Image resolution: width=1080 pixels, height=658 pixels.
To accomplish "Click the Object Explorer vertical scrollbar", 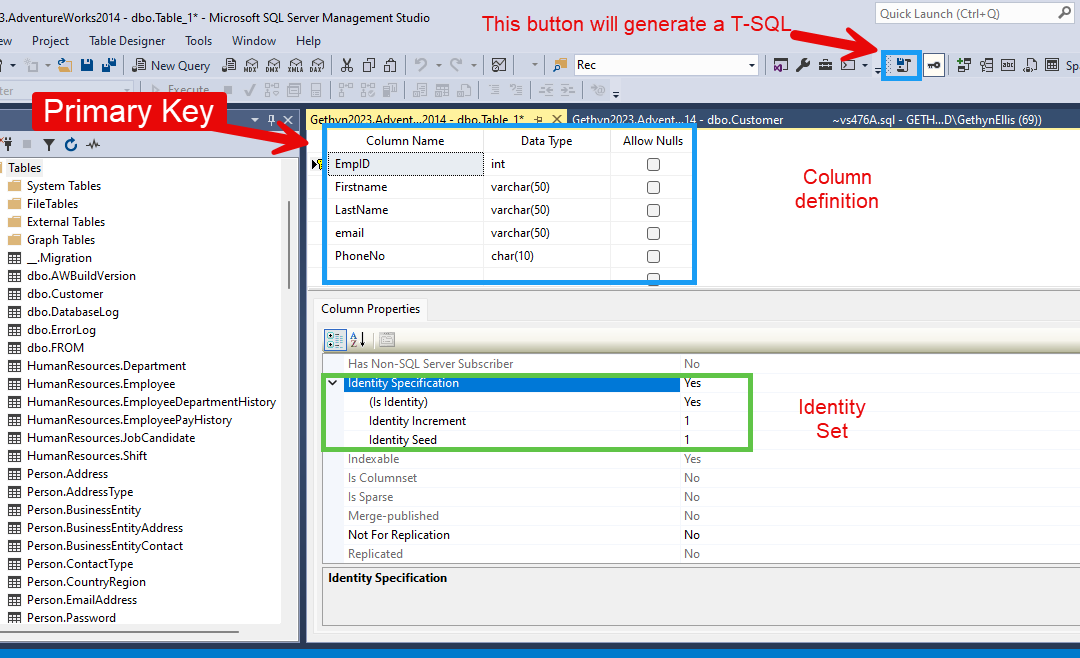I will [289, 245].
